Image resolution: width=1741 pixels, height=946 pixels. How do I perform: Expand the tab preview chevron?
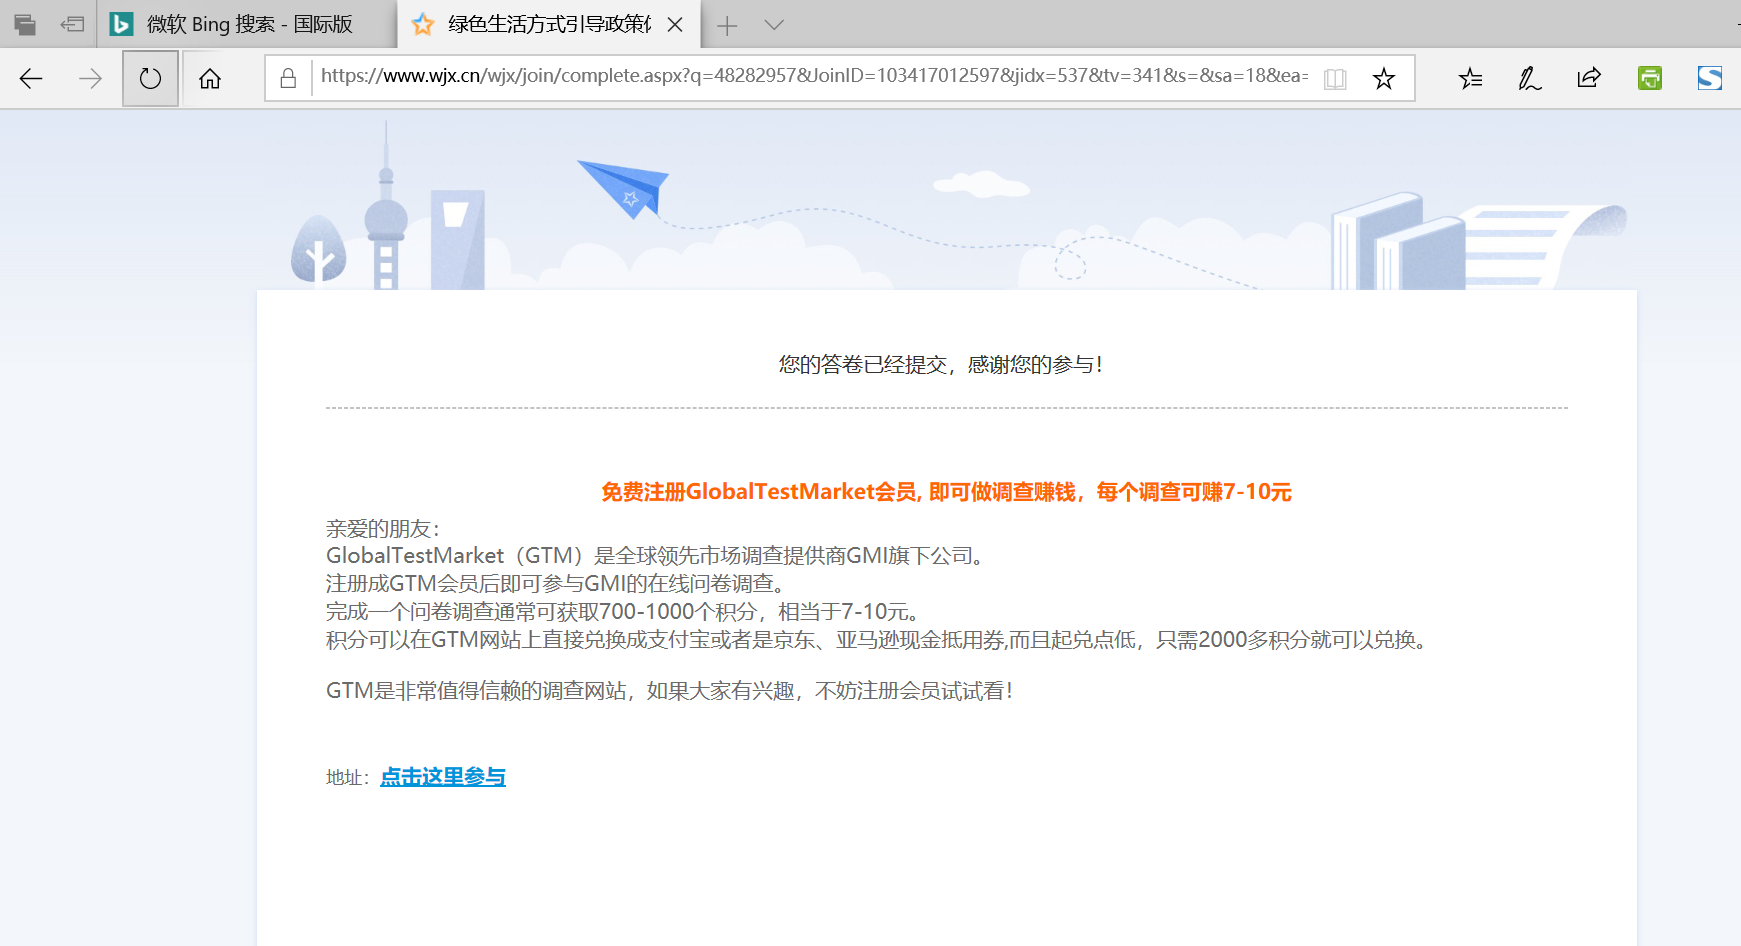tap(774, 25)
